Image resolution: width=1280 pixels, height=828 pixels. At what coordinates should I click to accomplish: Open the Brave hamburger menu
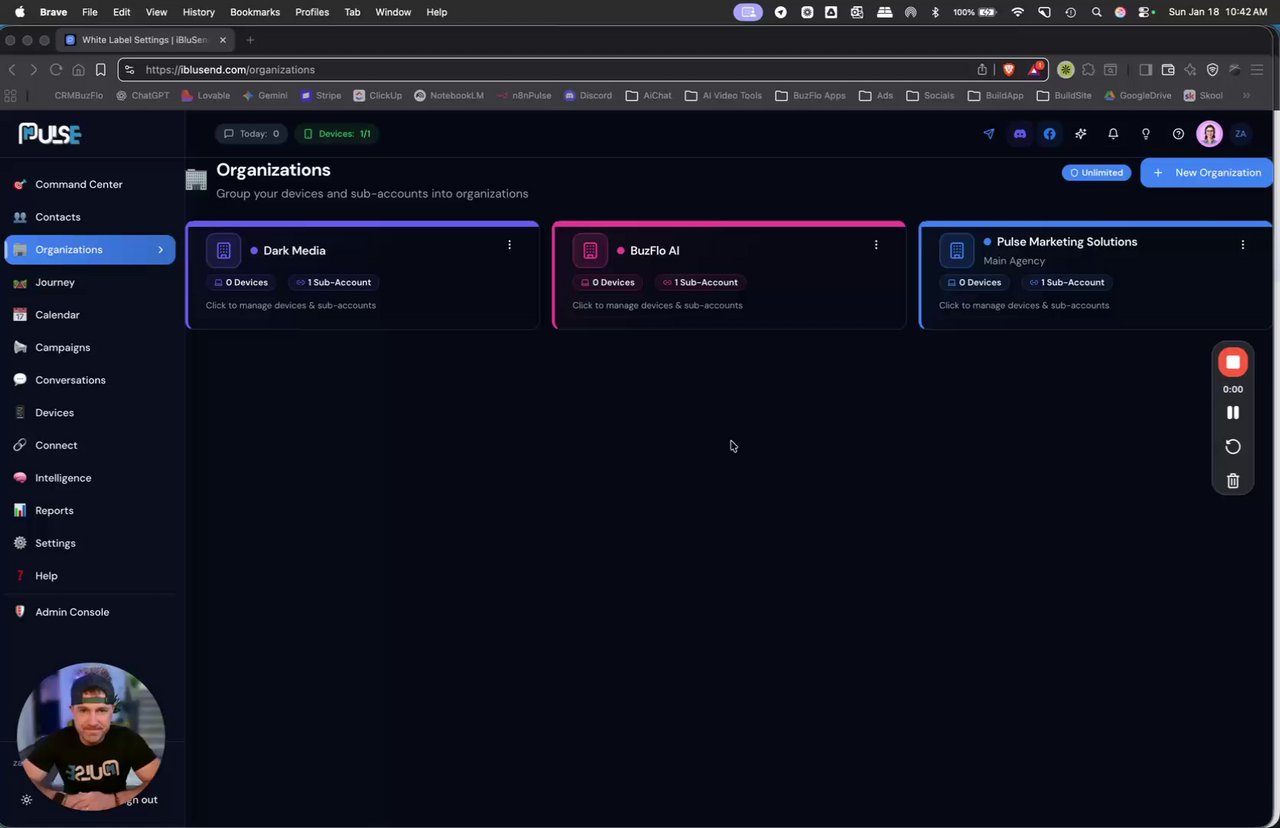1257,70
